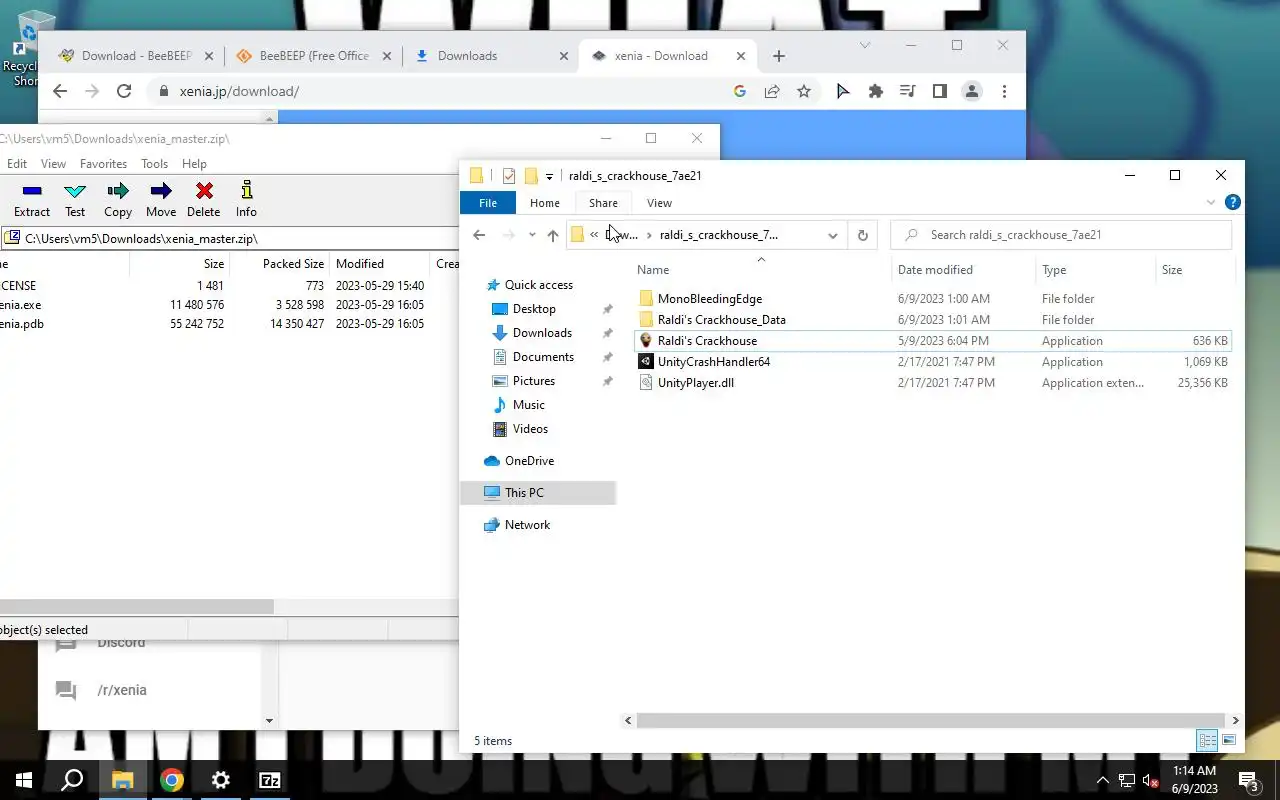Open the Quick Access Toolbar customize dropdown

(x=549, y=177)
